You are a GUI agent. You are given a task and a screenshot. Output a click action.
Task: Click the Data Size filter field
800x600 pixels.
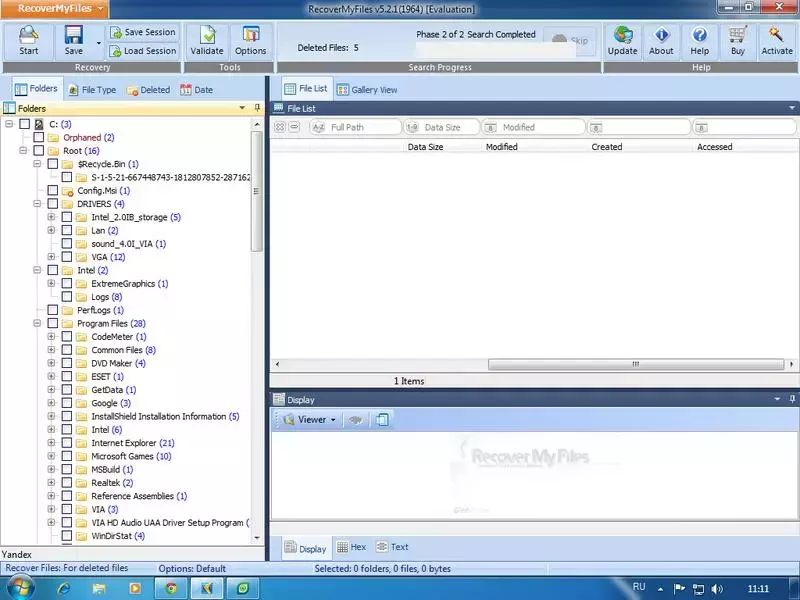click(442, 127)
